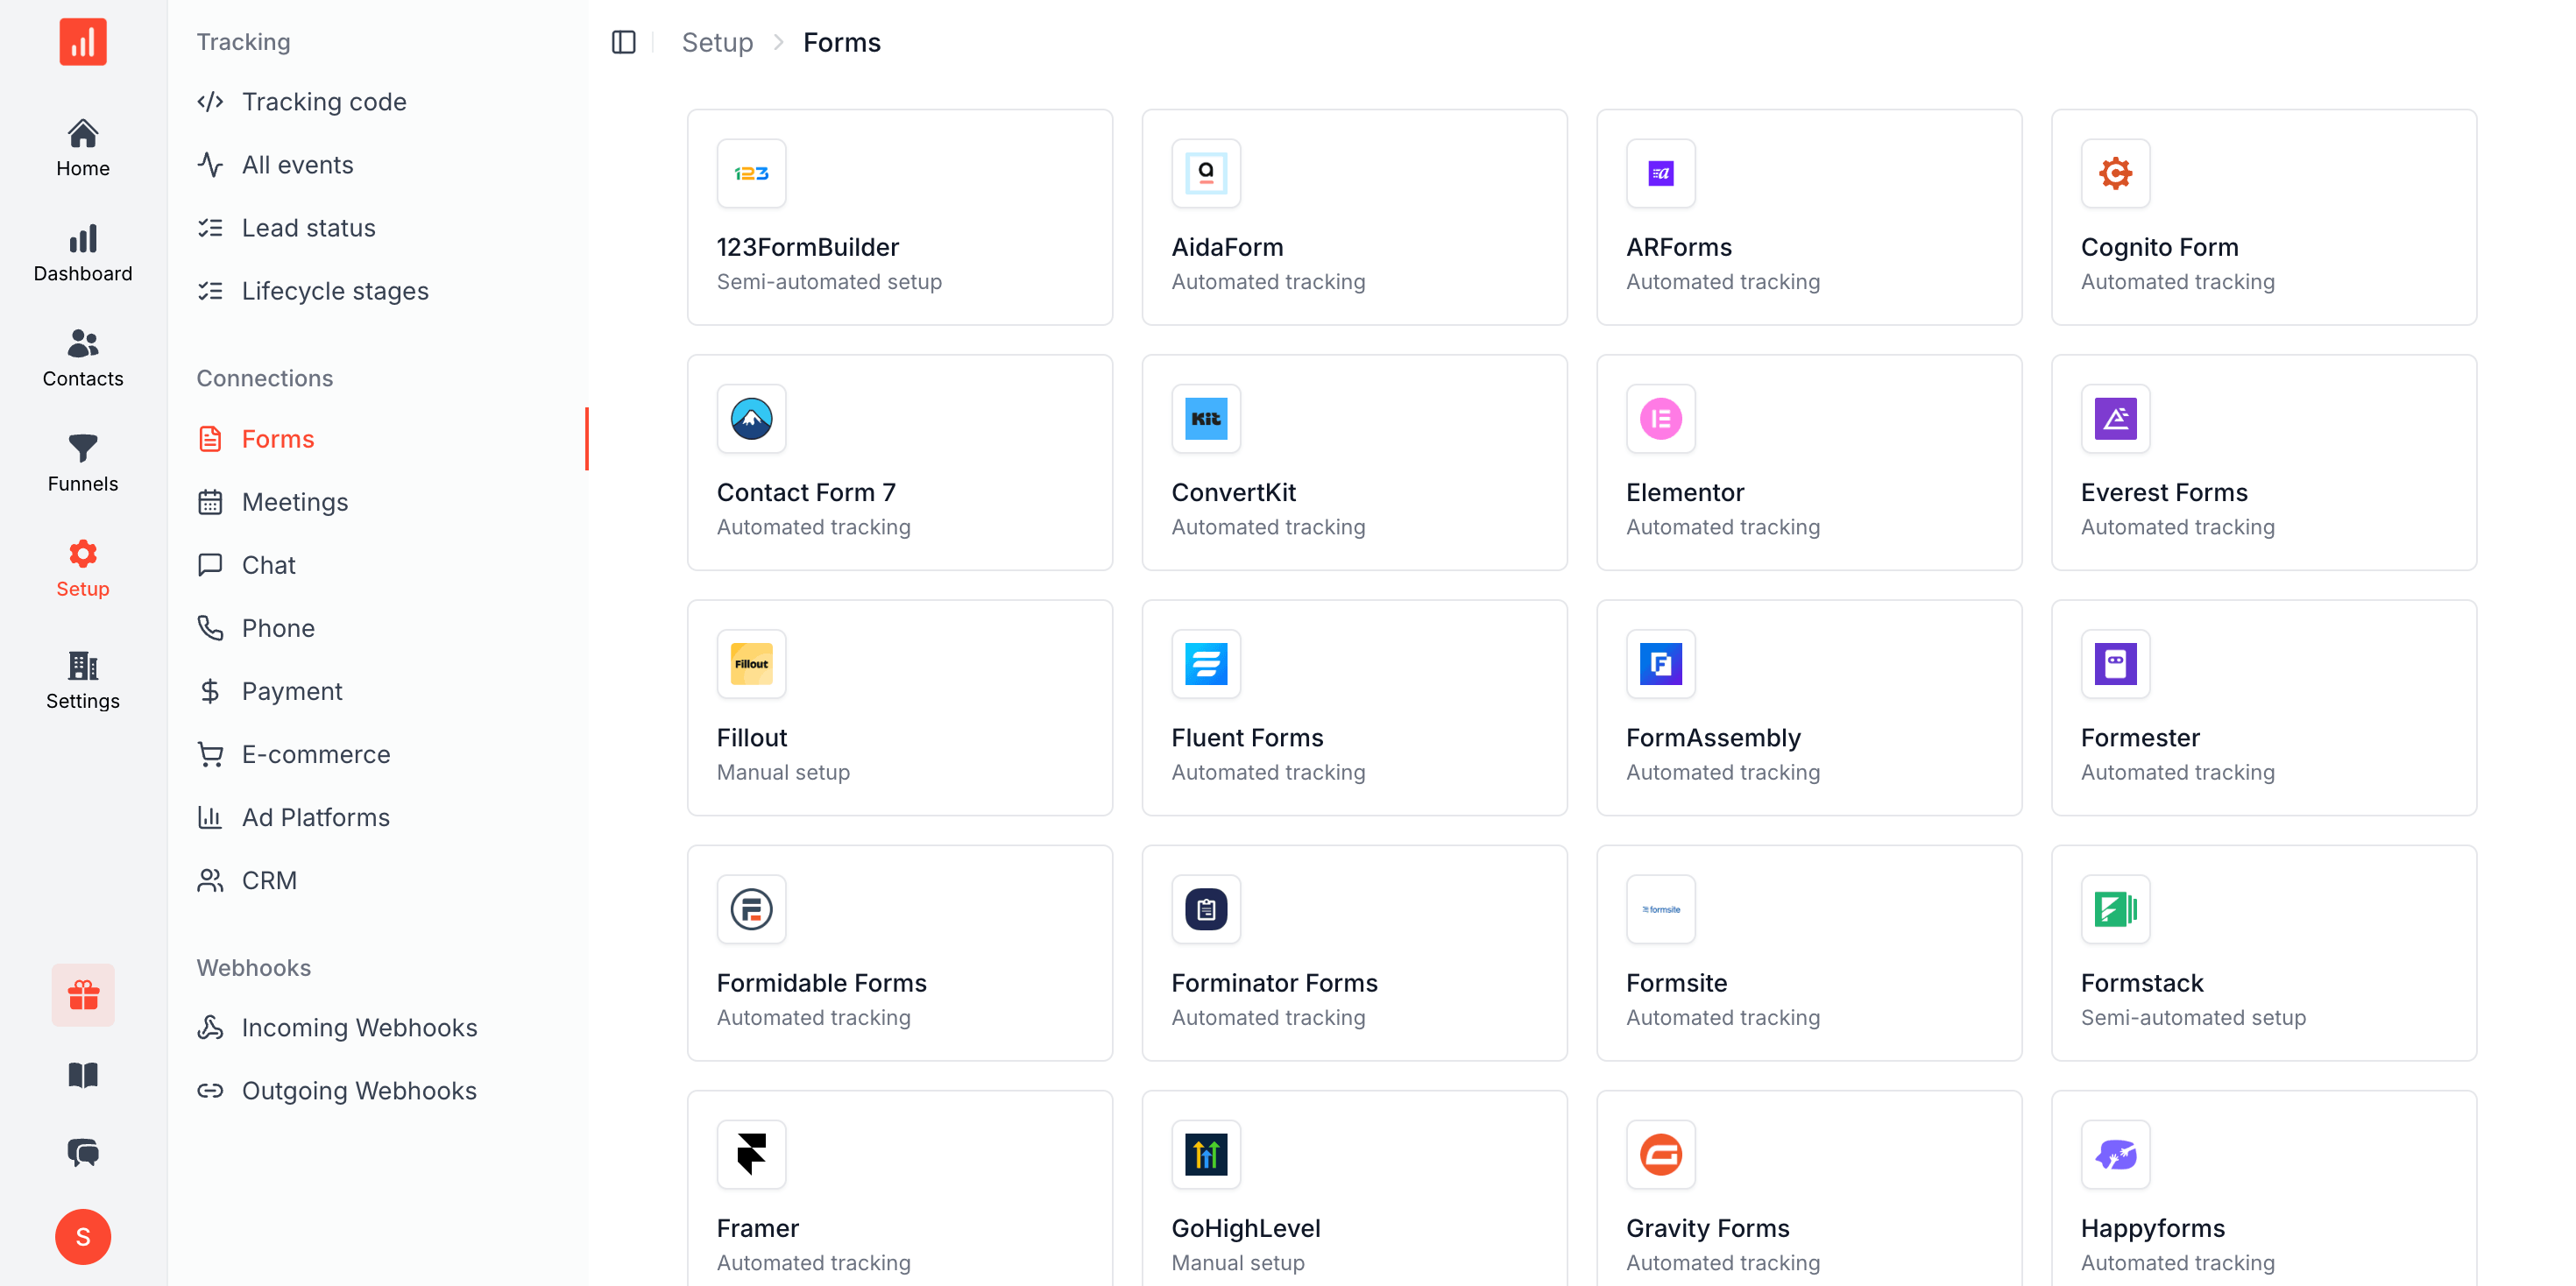Click the ConvertKit Kit logo
This screenshot has width=2576, height=1286.
(1206, 418)
